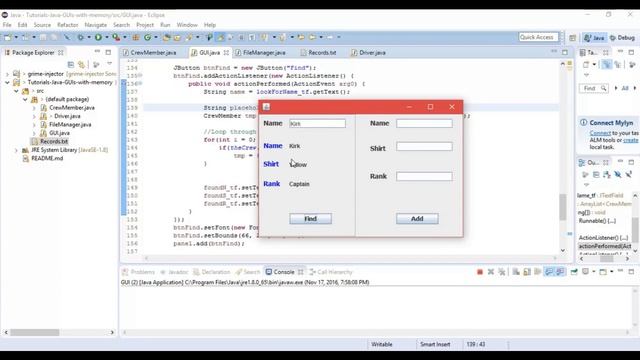
Task: Open the Problems tab
Action: click(139, 272)
